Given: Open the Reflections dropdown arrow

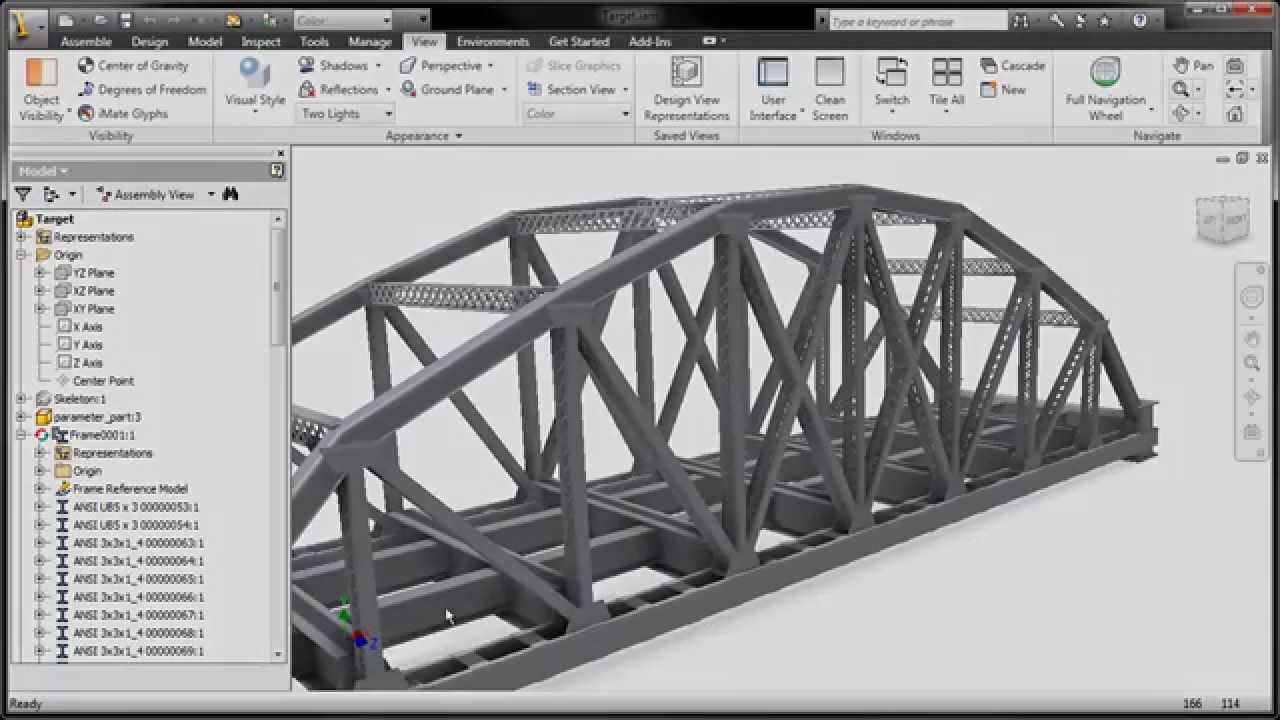Looking at the screenshot, I should [x=387, y=90].
